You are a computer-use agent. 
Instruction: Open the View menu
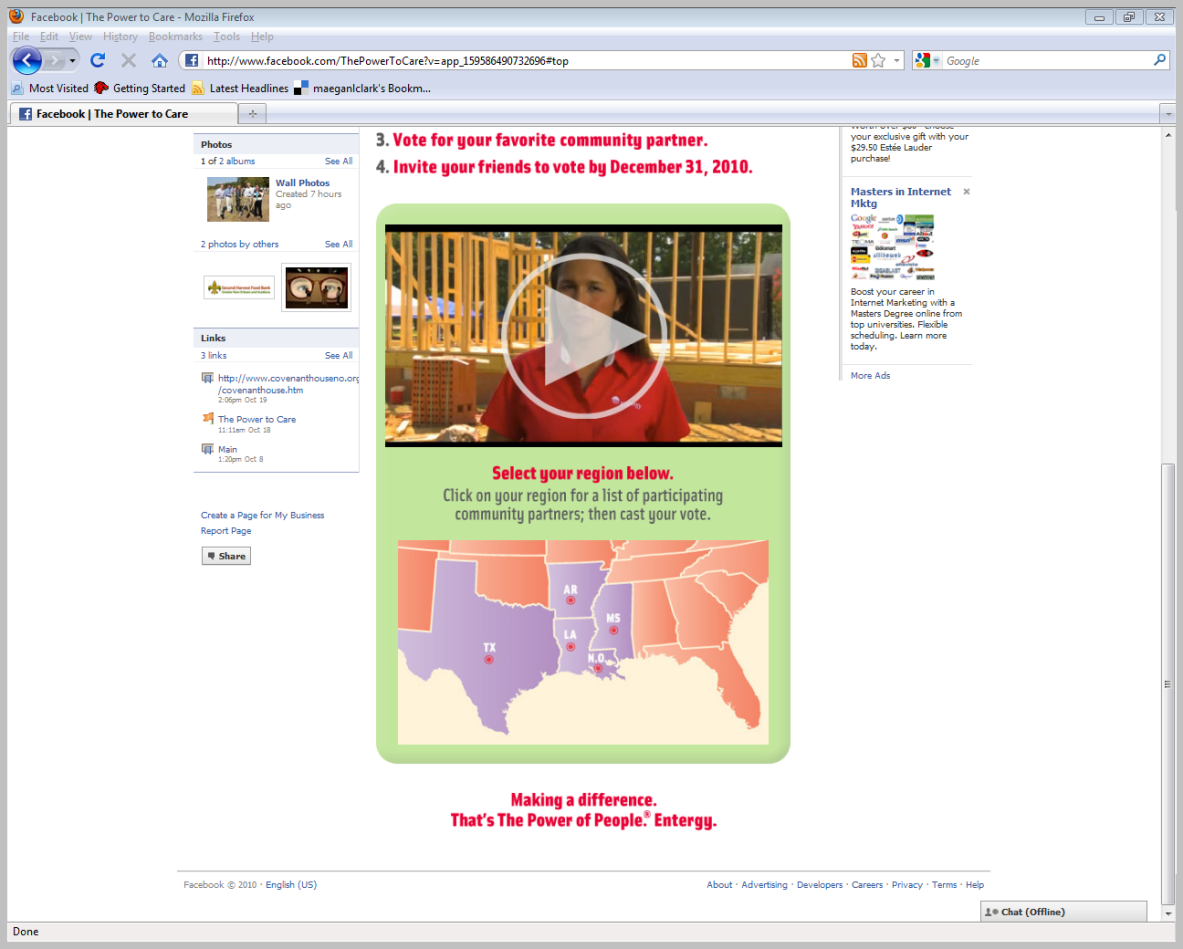[80, 36]
